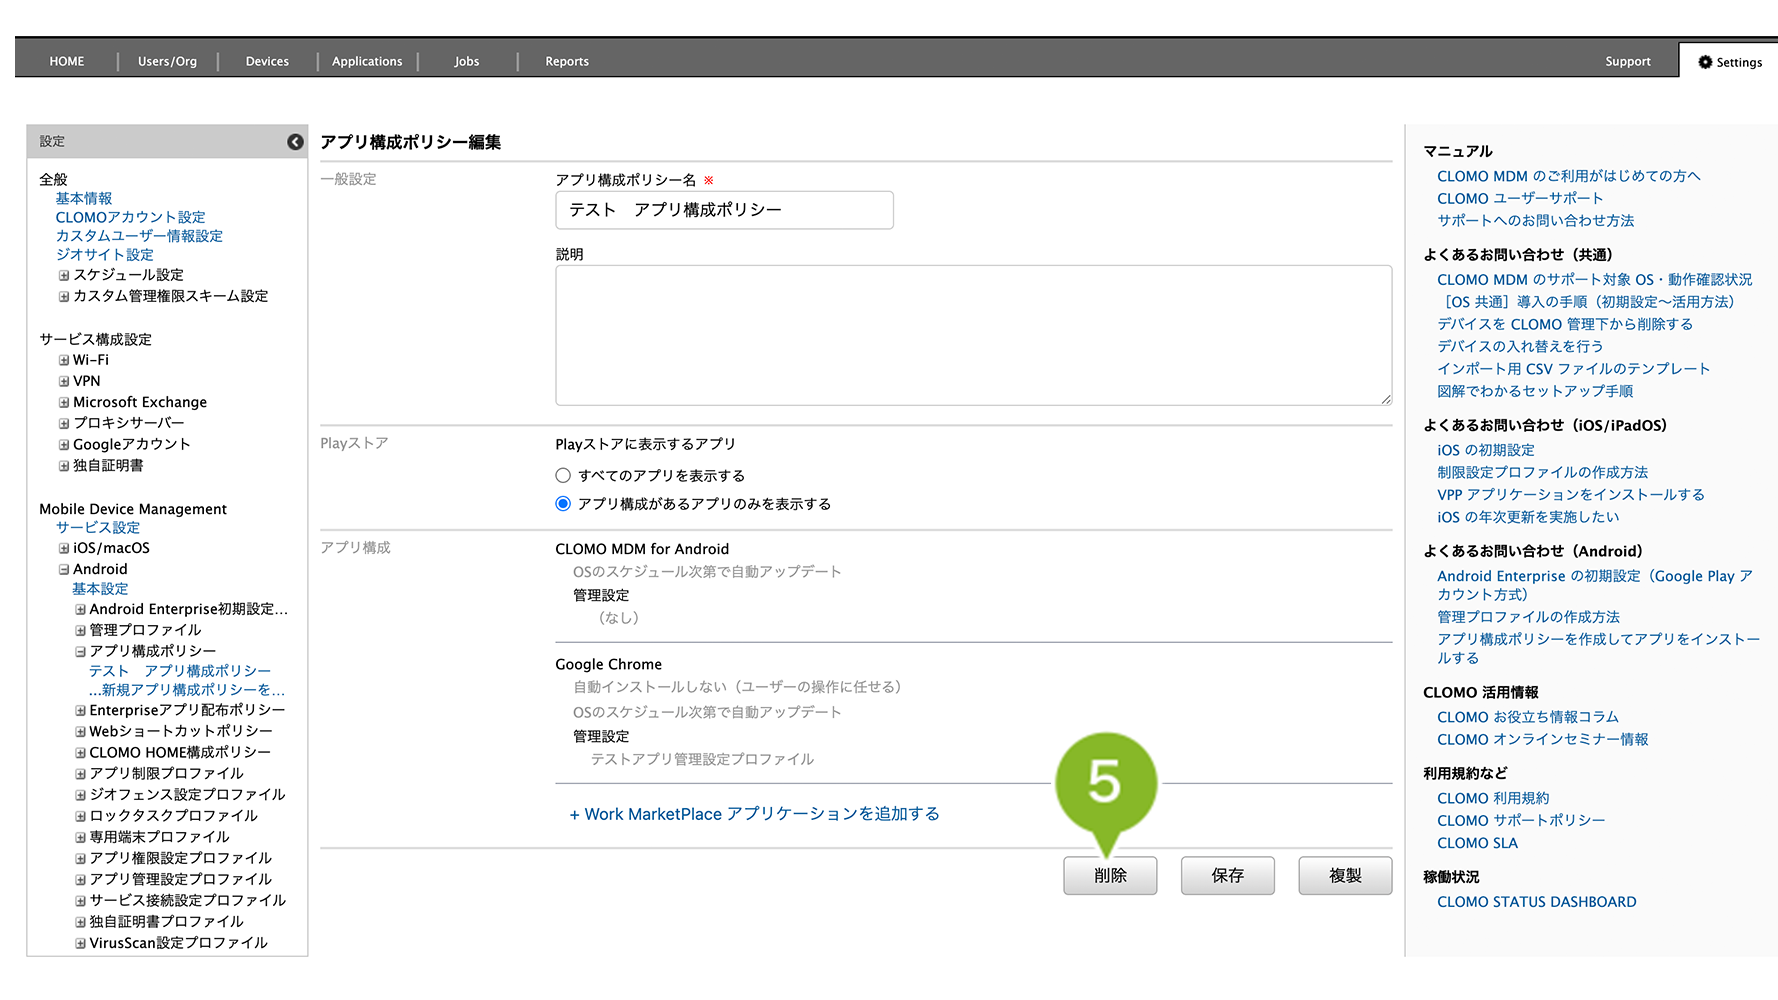Image resolution: width=1778 pixels, height=1000 pixels.
Task: Click into the 説明 description textarea
Action: (972, 335)
